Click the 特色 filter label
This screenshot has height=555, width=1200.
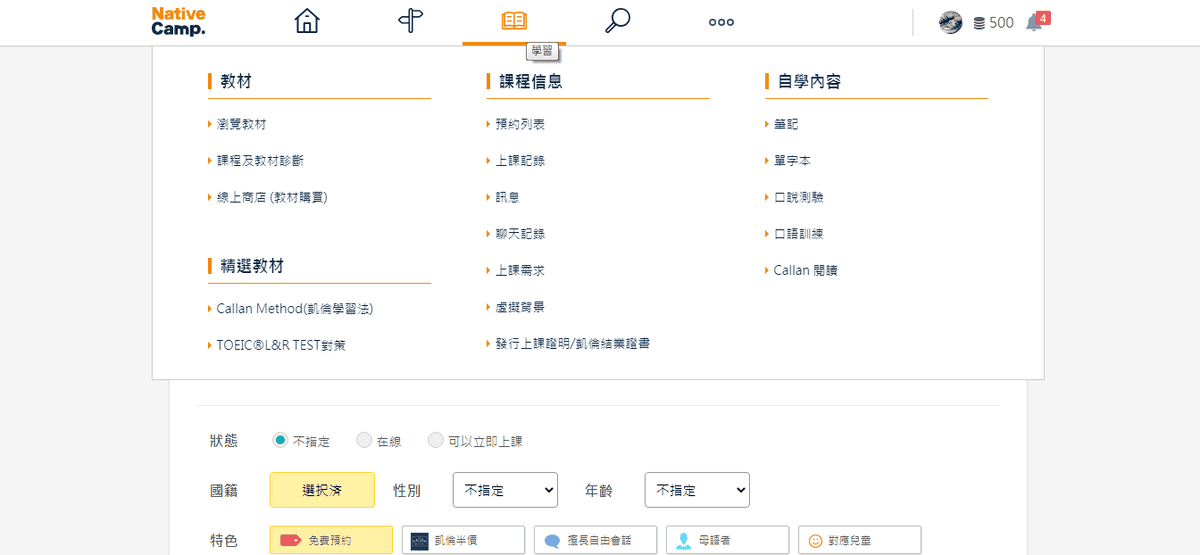pyautogui.click(x=224, y=540)
